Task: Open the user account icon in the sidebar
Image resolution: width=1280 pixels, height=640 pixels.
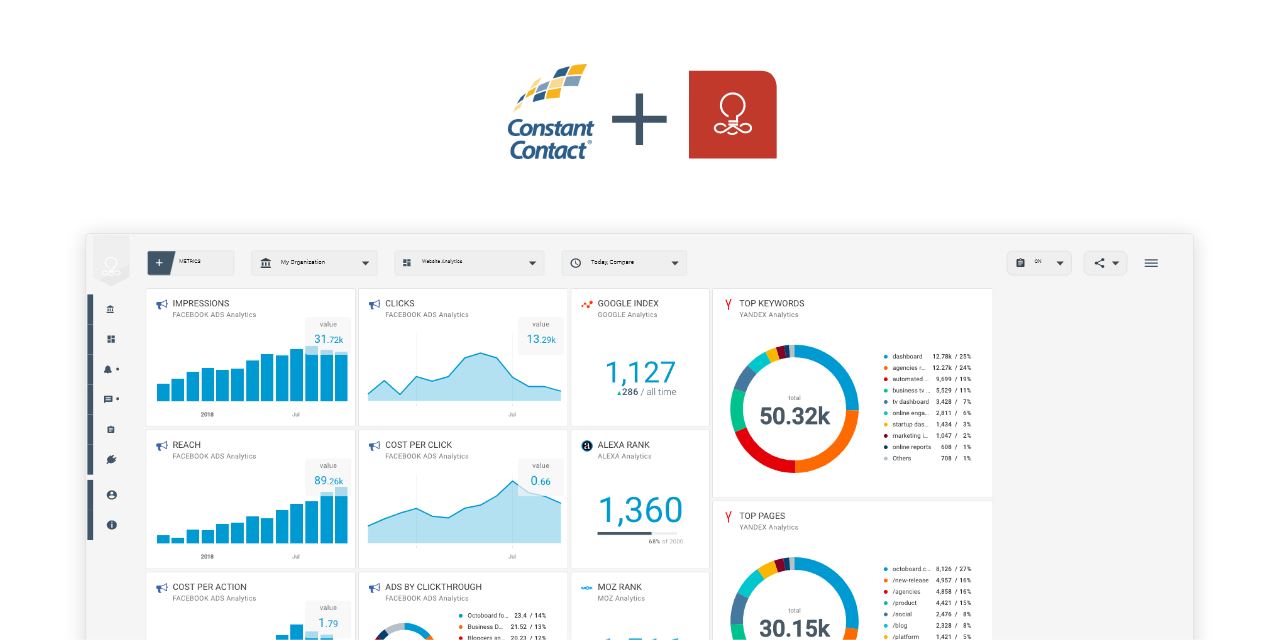Action: pyautogui.click(x=111, y=495)
